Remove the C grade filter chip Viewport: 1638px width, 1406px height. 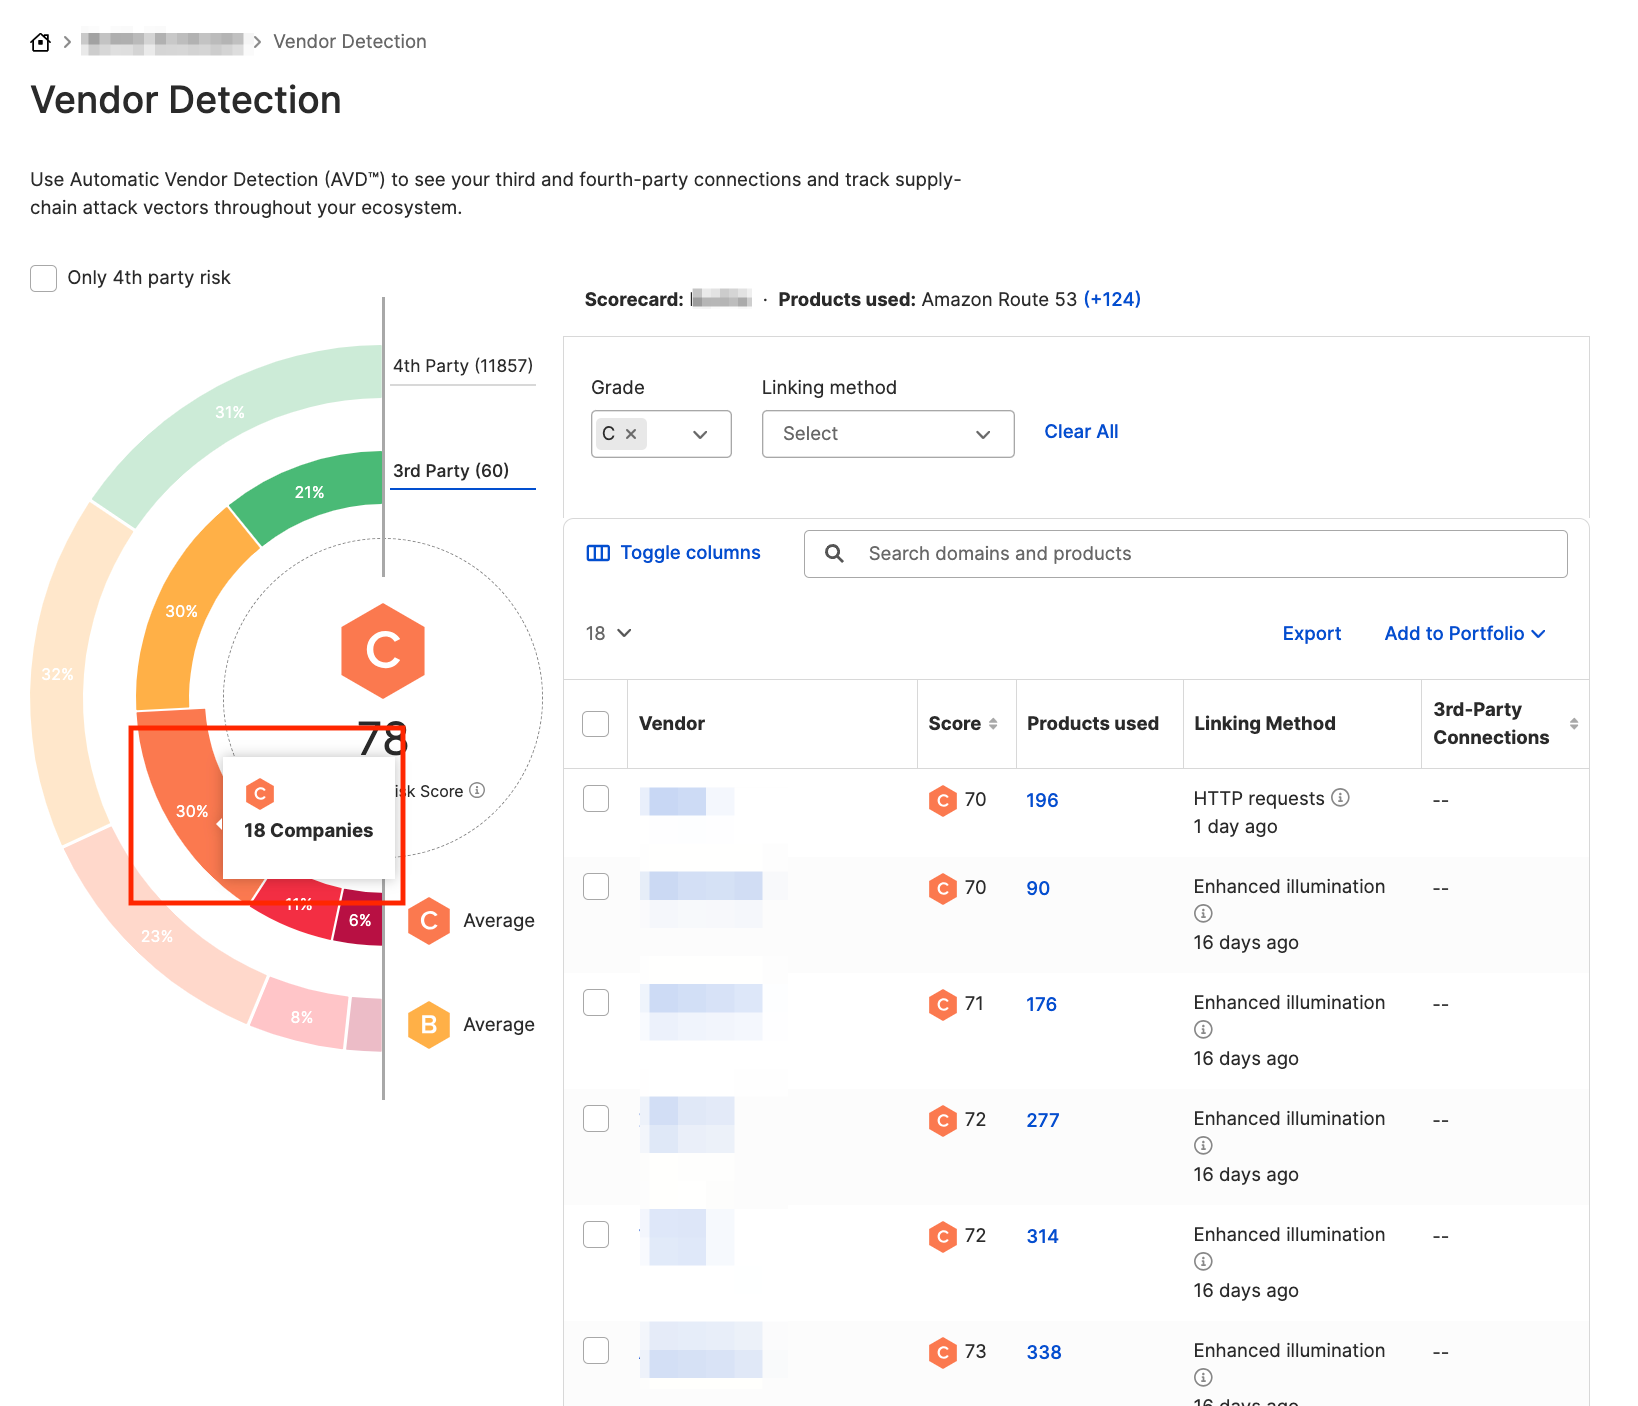631,434
